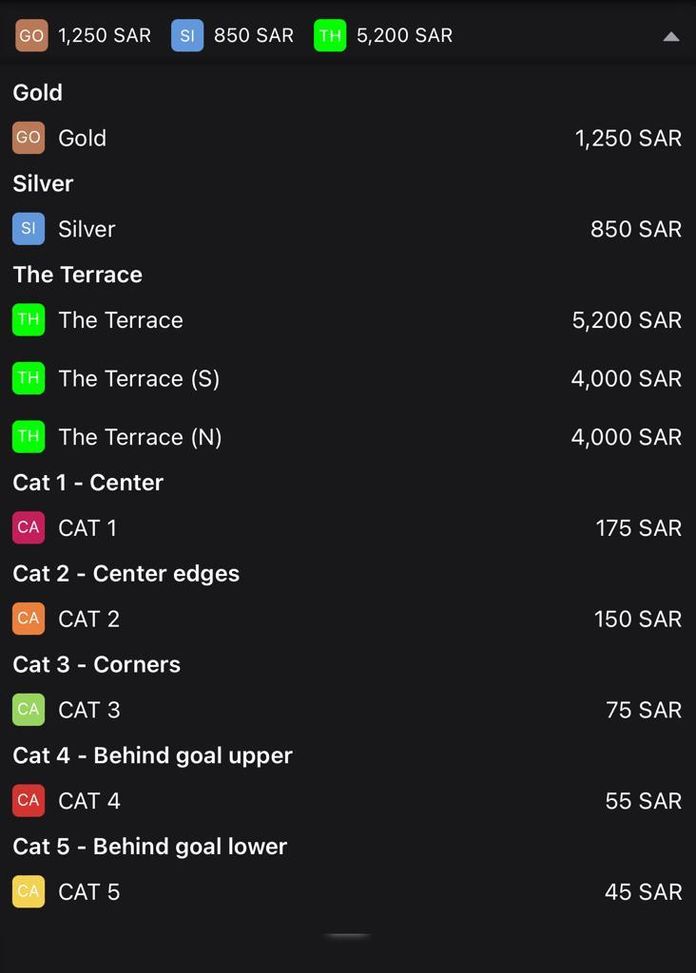Click the light green CA icon for CAT 3
Viewport: 696px width, 973px height.
[28, 710]
